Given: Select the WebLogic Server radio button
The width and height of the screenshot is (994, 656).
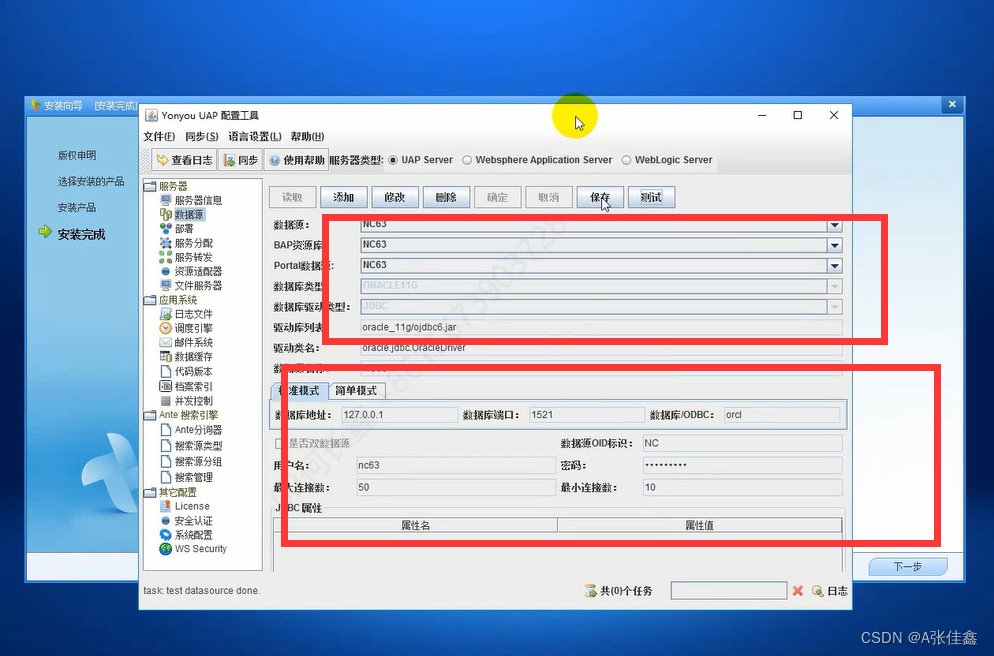Looking at the screenshot, I should pyautogui.click(x=626, y=160).
